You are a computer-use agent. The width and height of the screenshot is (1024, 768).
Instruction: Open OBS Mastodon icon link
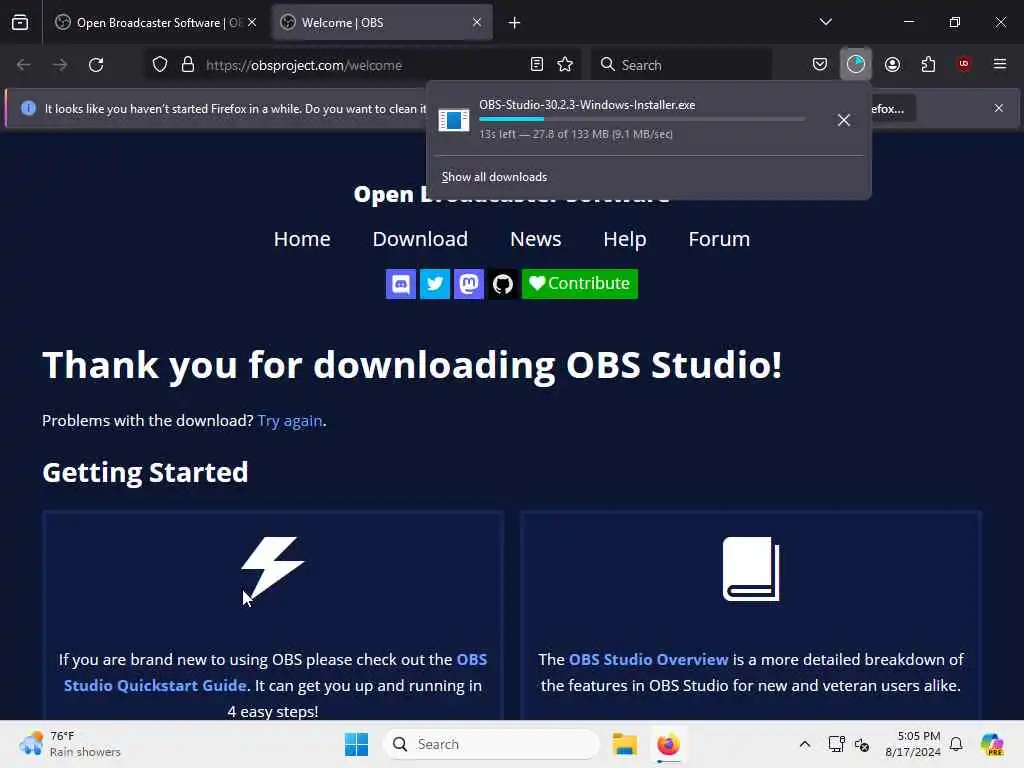pos(469,284)
